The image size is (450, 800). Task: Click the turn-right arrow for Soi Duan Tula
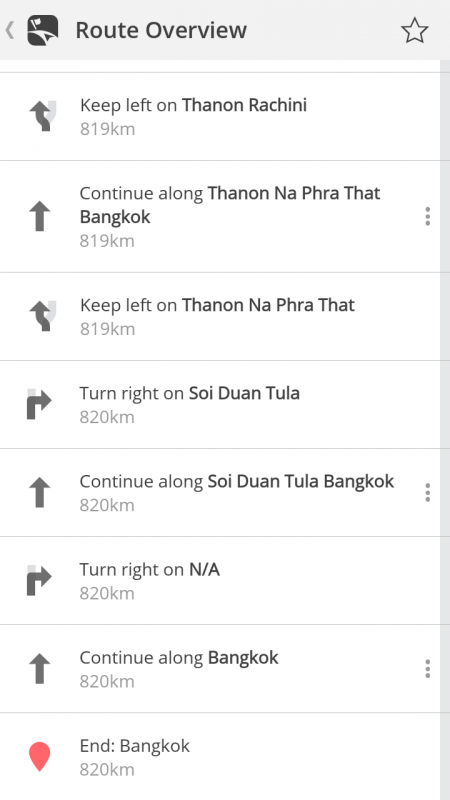[39, 405]
